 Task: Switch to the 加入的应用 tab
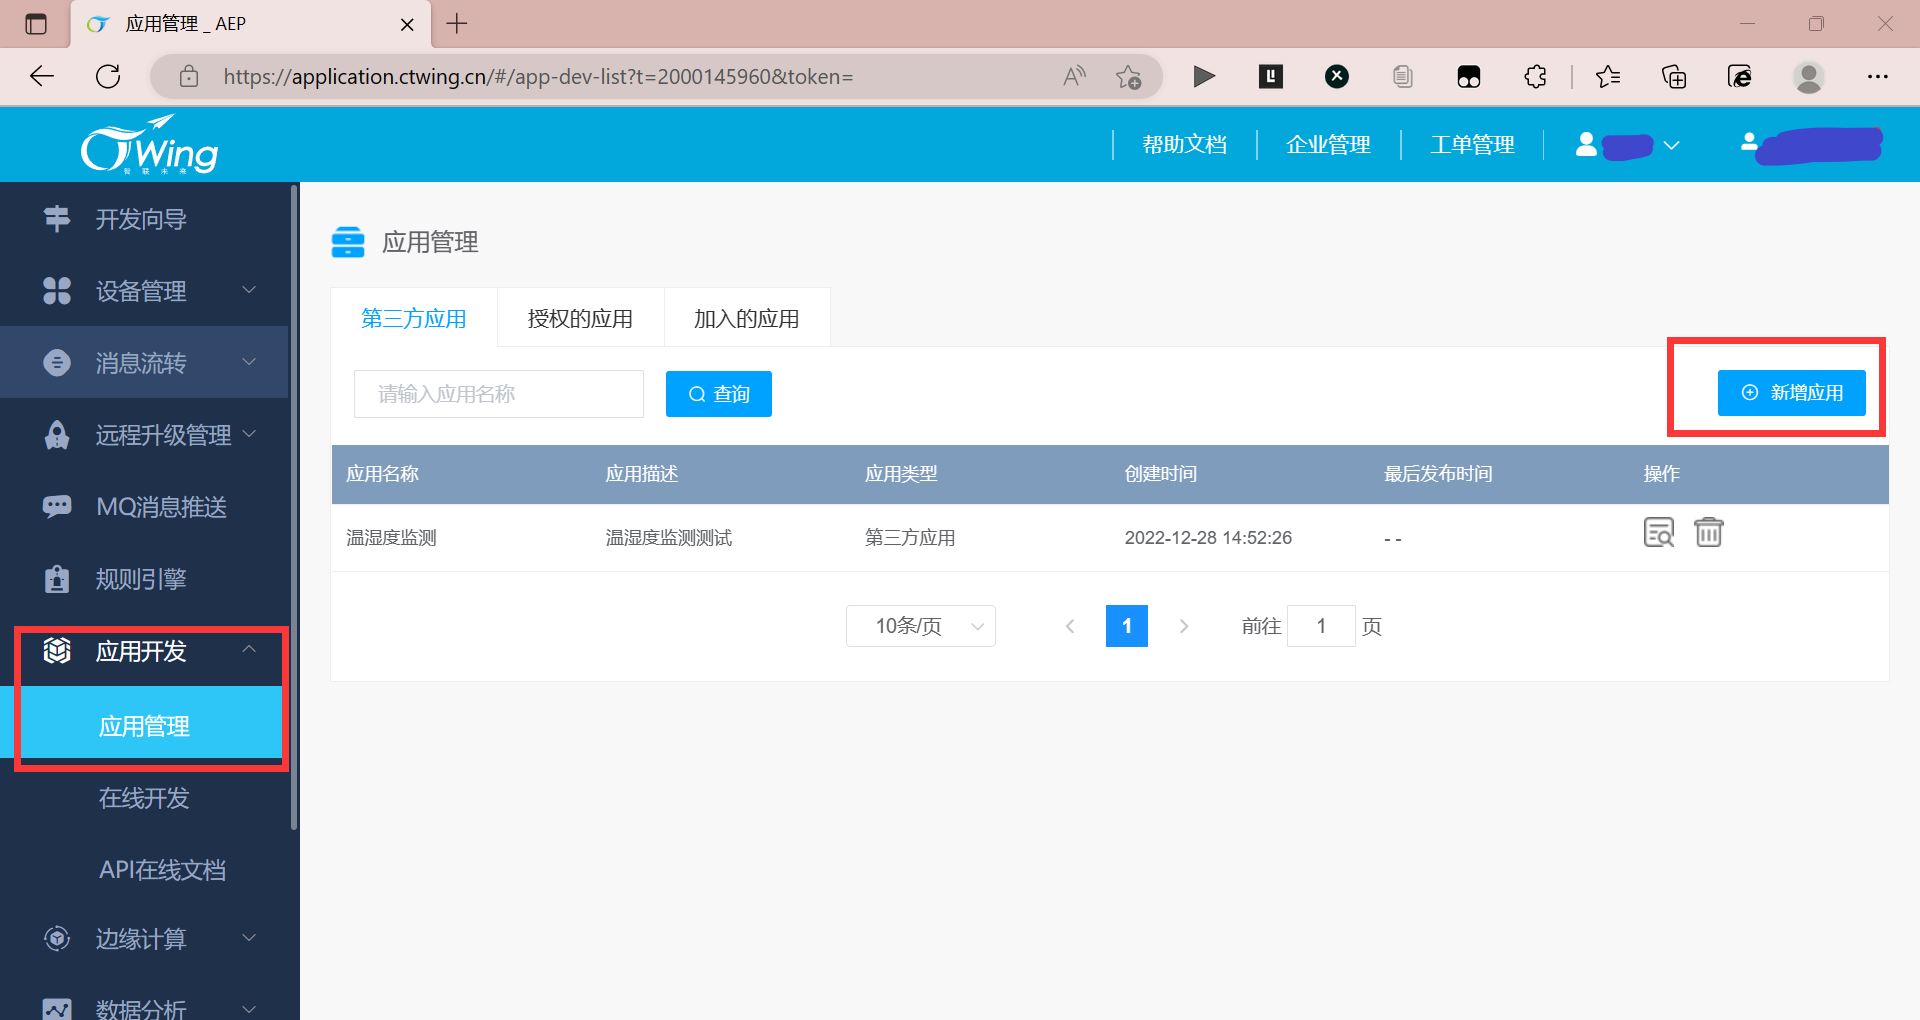click(x=747, y=318)
